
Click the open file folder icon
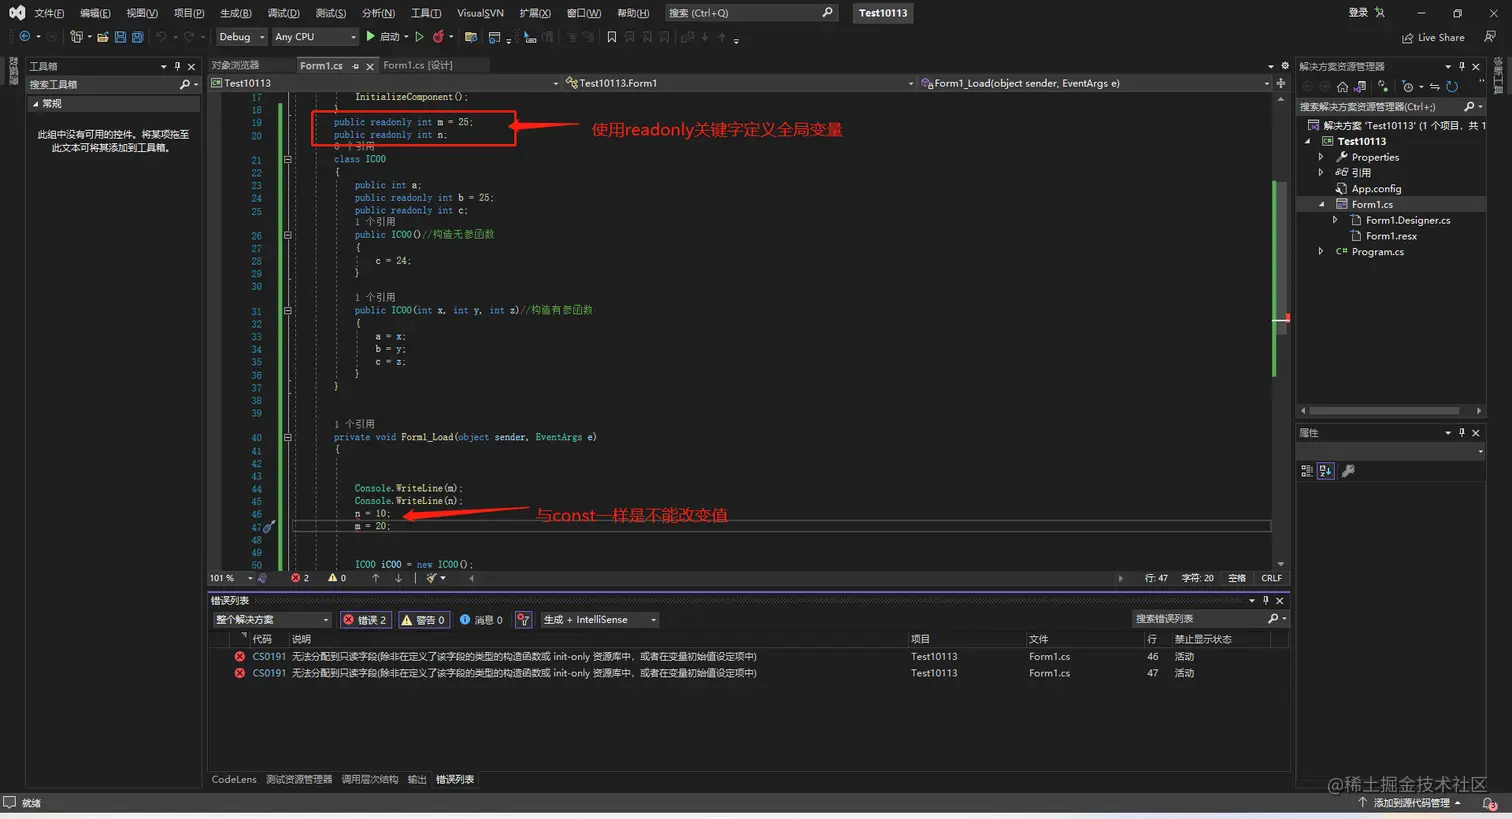(102, 37)
